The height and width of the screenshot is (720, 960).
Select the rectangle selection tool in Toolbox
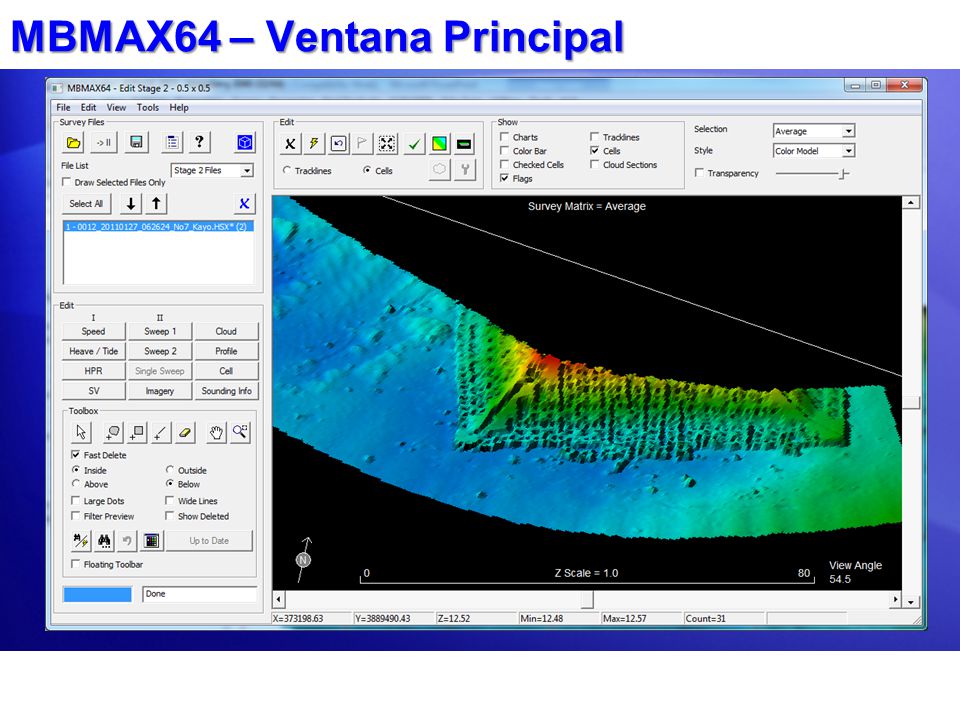click(x=137, y=432)
